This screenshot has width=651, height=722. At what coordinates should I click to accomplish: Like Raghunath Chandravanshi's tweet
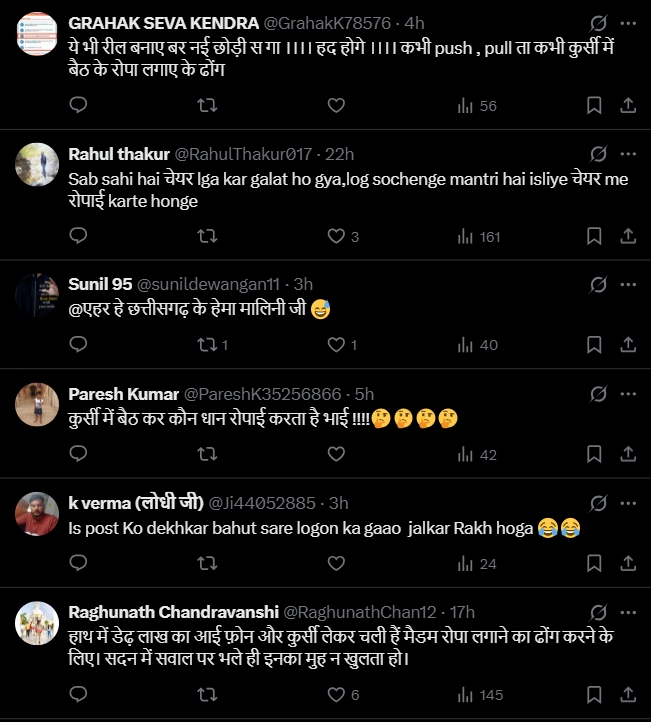coord(337,694)
